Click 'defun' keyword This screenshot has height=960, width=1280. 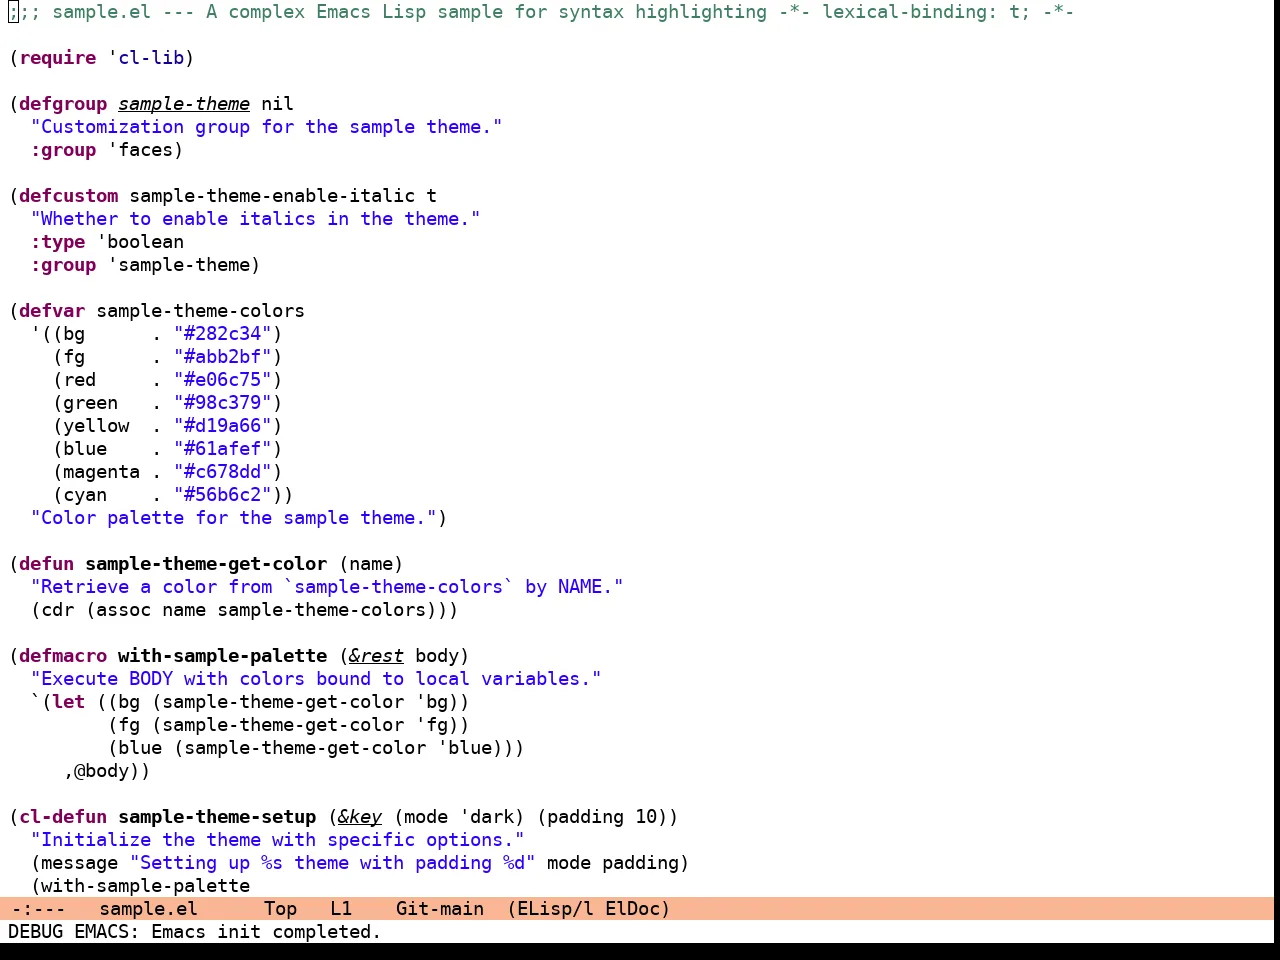[x=46, y=564]
